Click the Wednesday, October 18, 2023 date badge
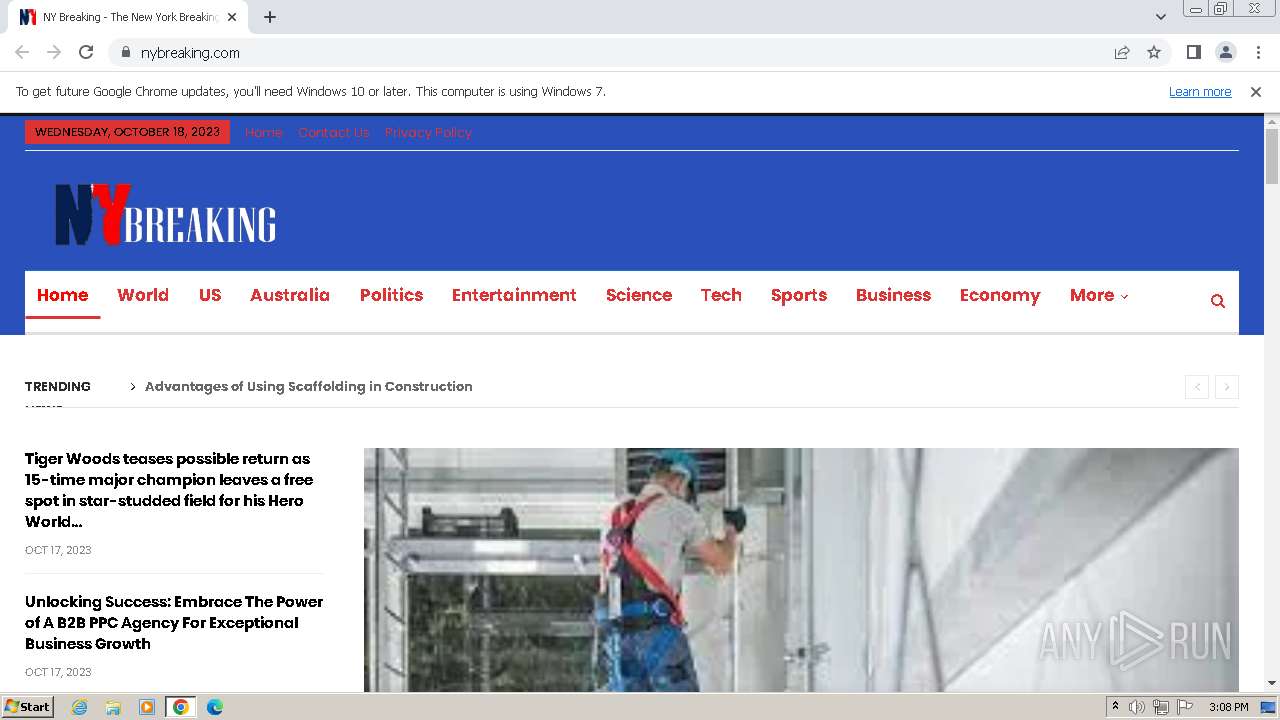The width and height of the screenshot is (1280, 720). [127, 132]
